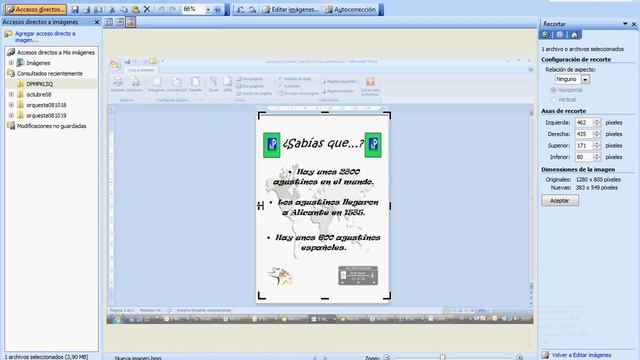Click the Izquierda crop value field
Image resolution: width=640 pixels, height=360 pixels.
[584, 122]
